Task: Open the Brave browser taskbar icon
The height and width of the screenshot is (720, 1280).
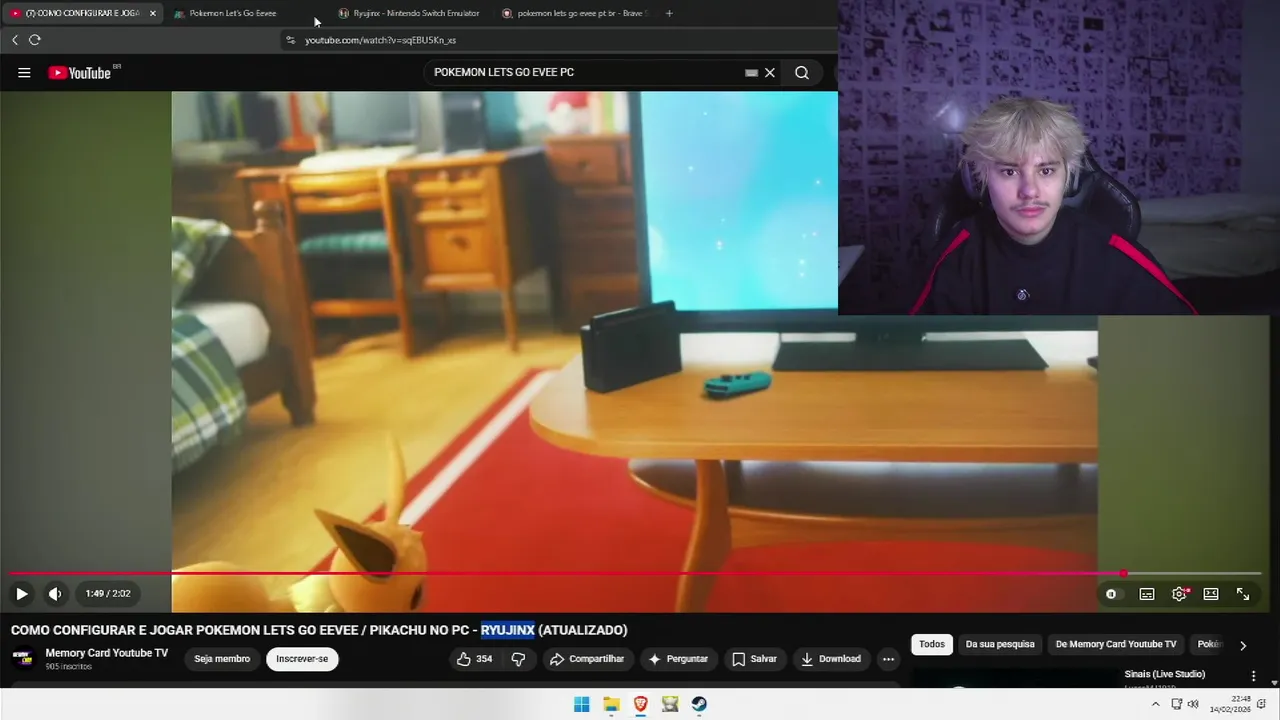Action: (x=641, y=704)
